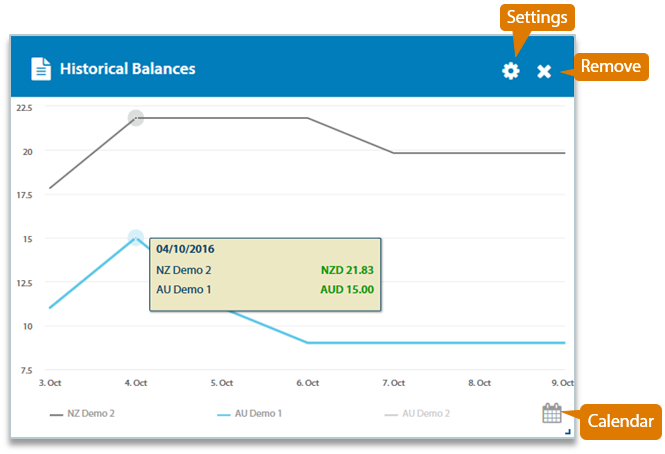Click the AUD 15.00 value in tooltip
The width and height of the screenshot is (665, 454).
tap(347, 290)
